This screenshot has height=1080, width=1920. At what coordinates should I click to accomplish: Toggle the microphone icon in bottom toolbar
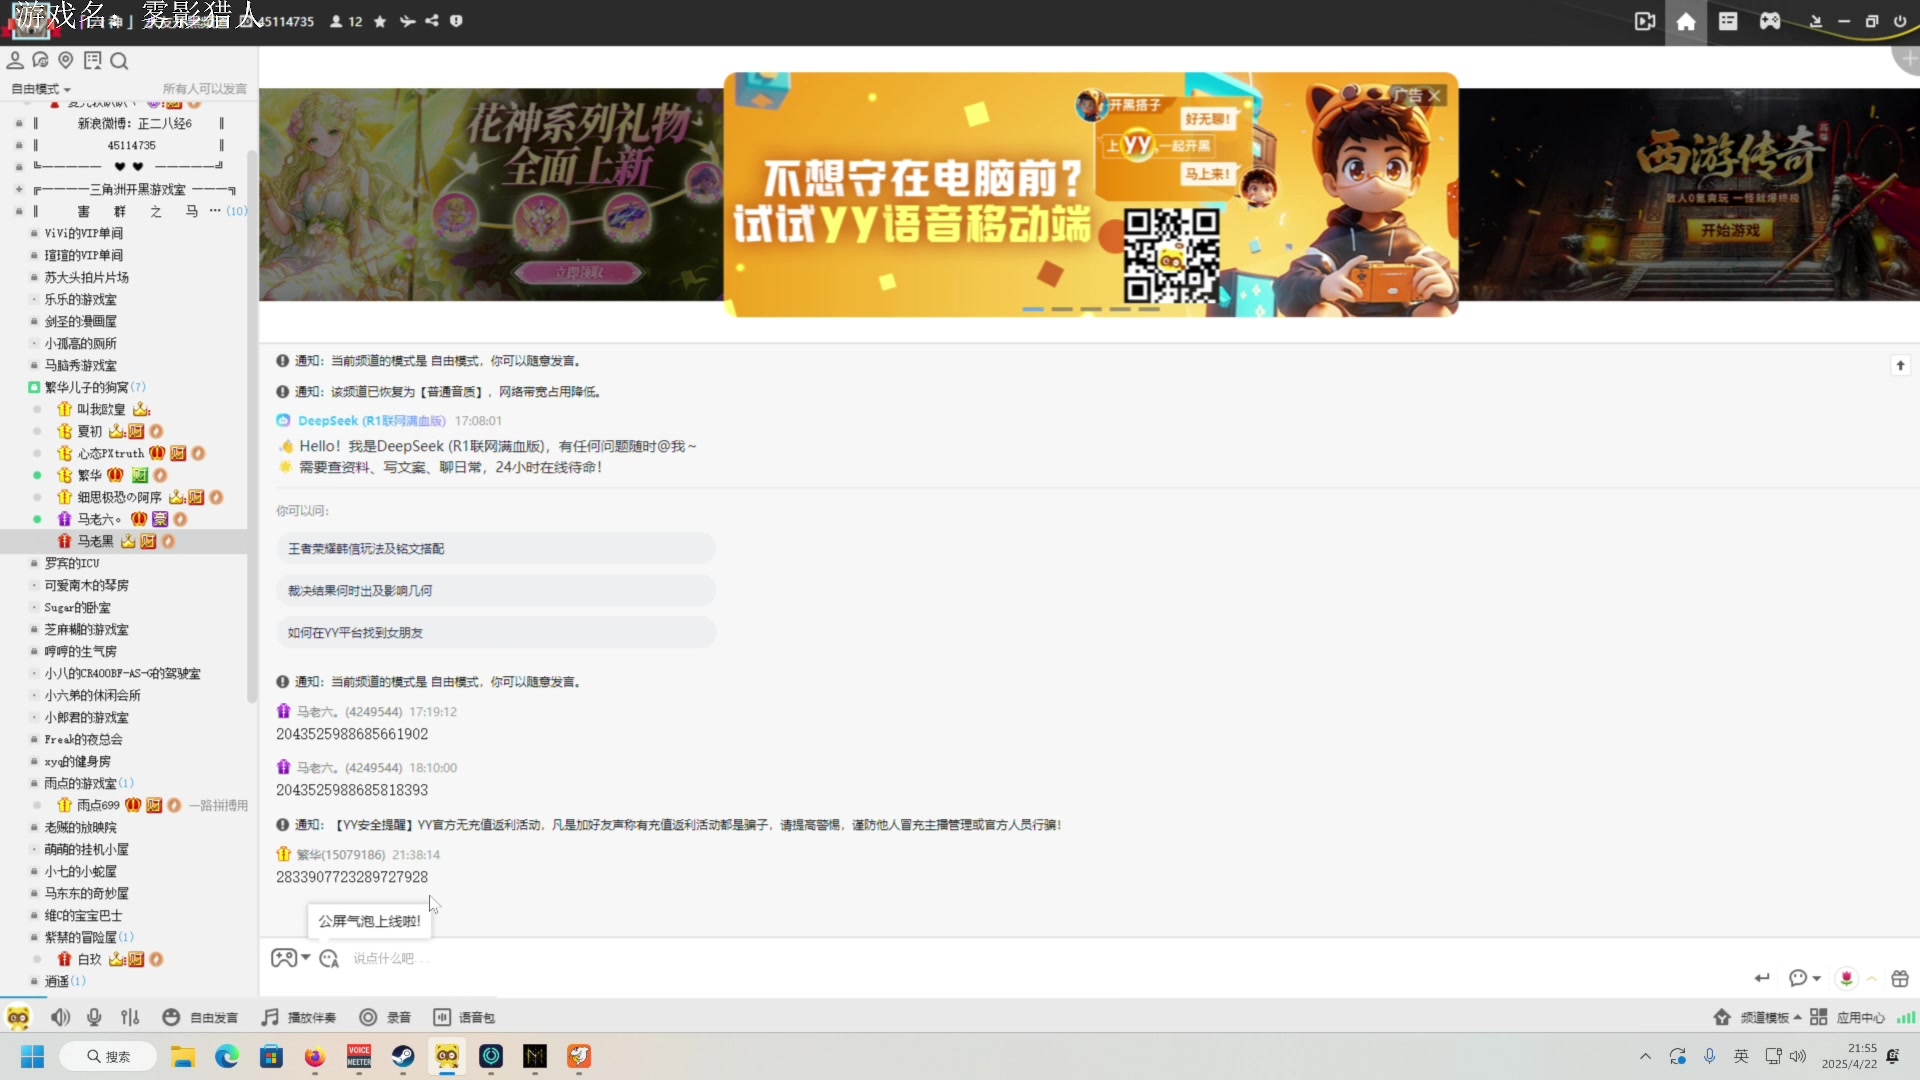[x=94, y=1018]
